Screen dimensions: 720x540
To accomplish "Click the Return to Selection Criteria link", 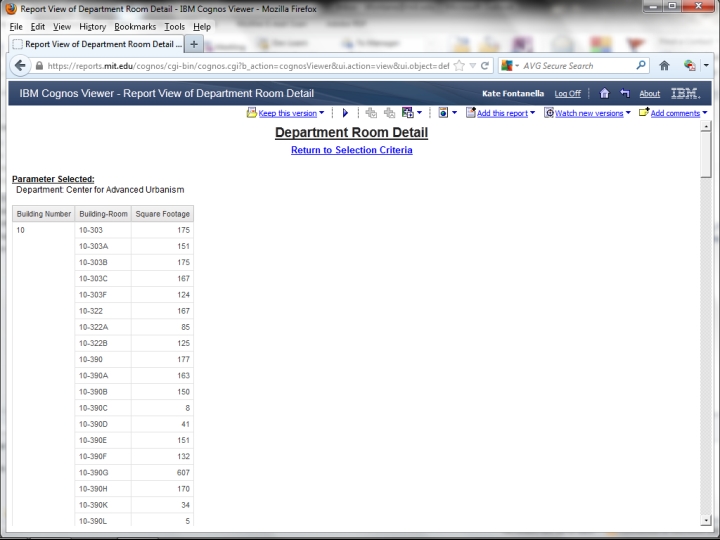I will click(x=351, y=150).
